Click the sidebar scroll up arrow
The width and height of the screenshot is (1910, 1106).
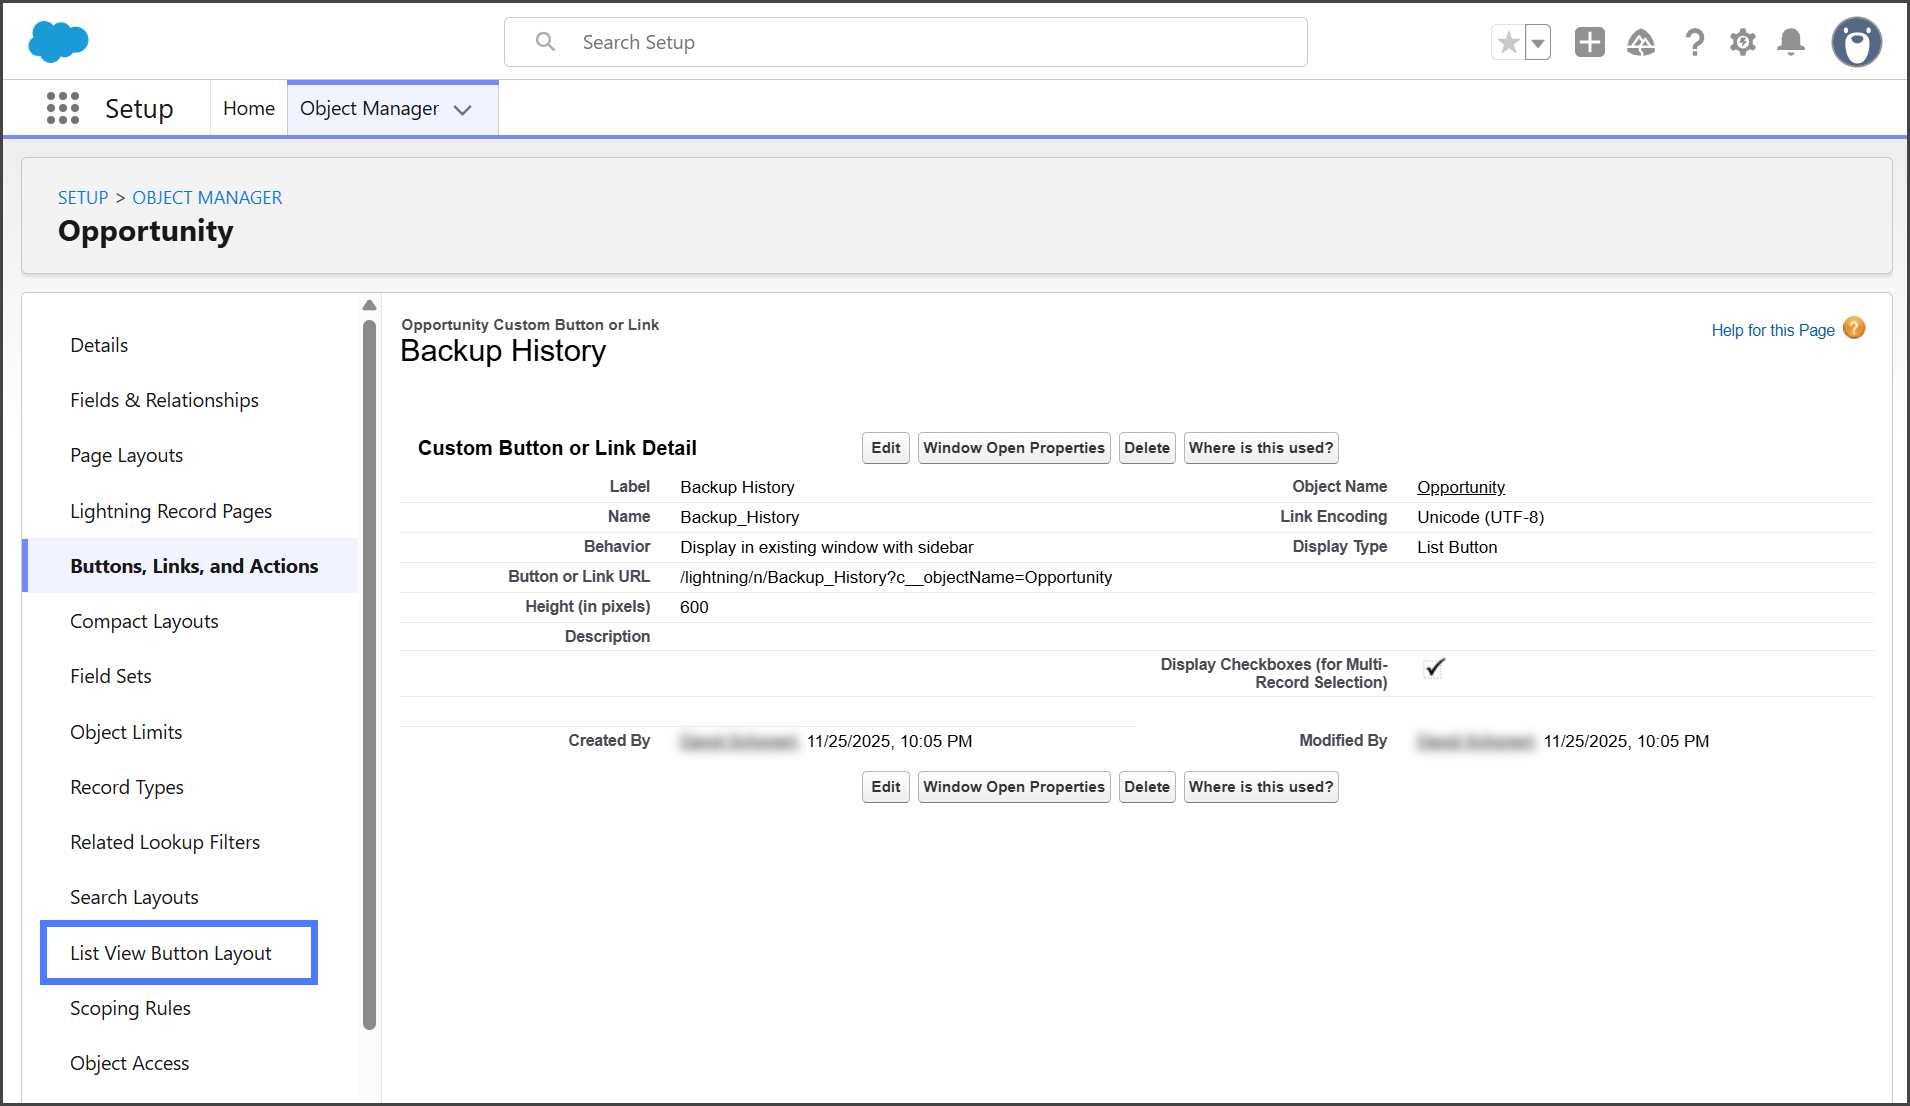coord(369,306)
